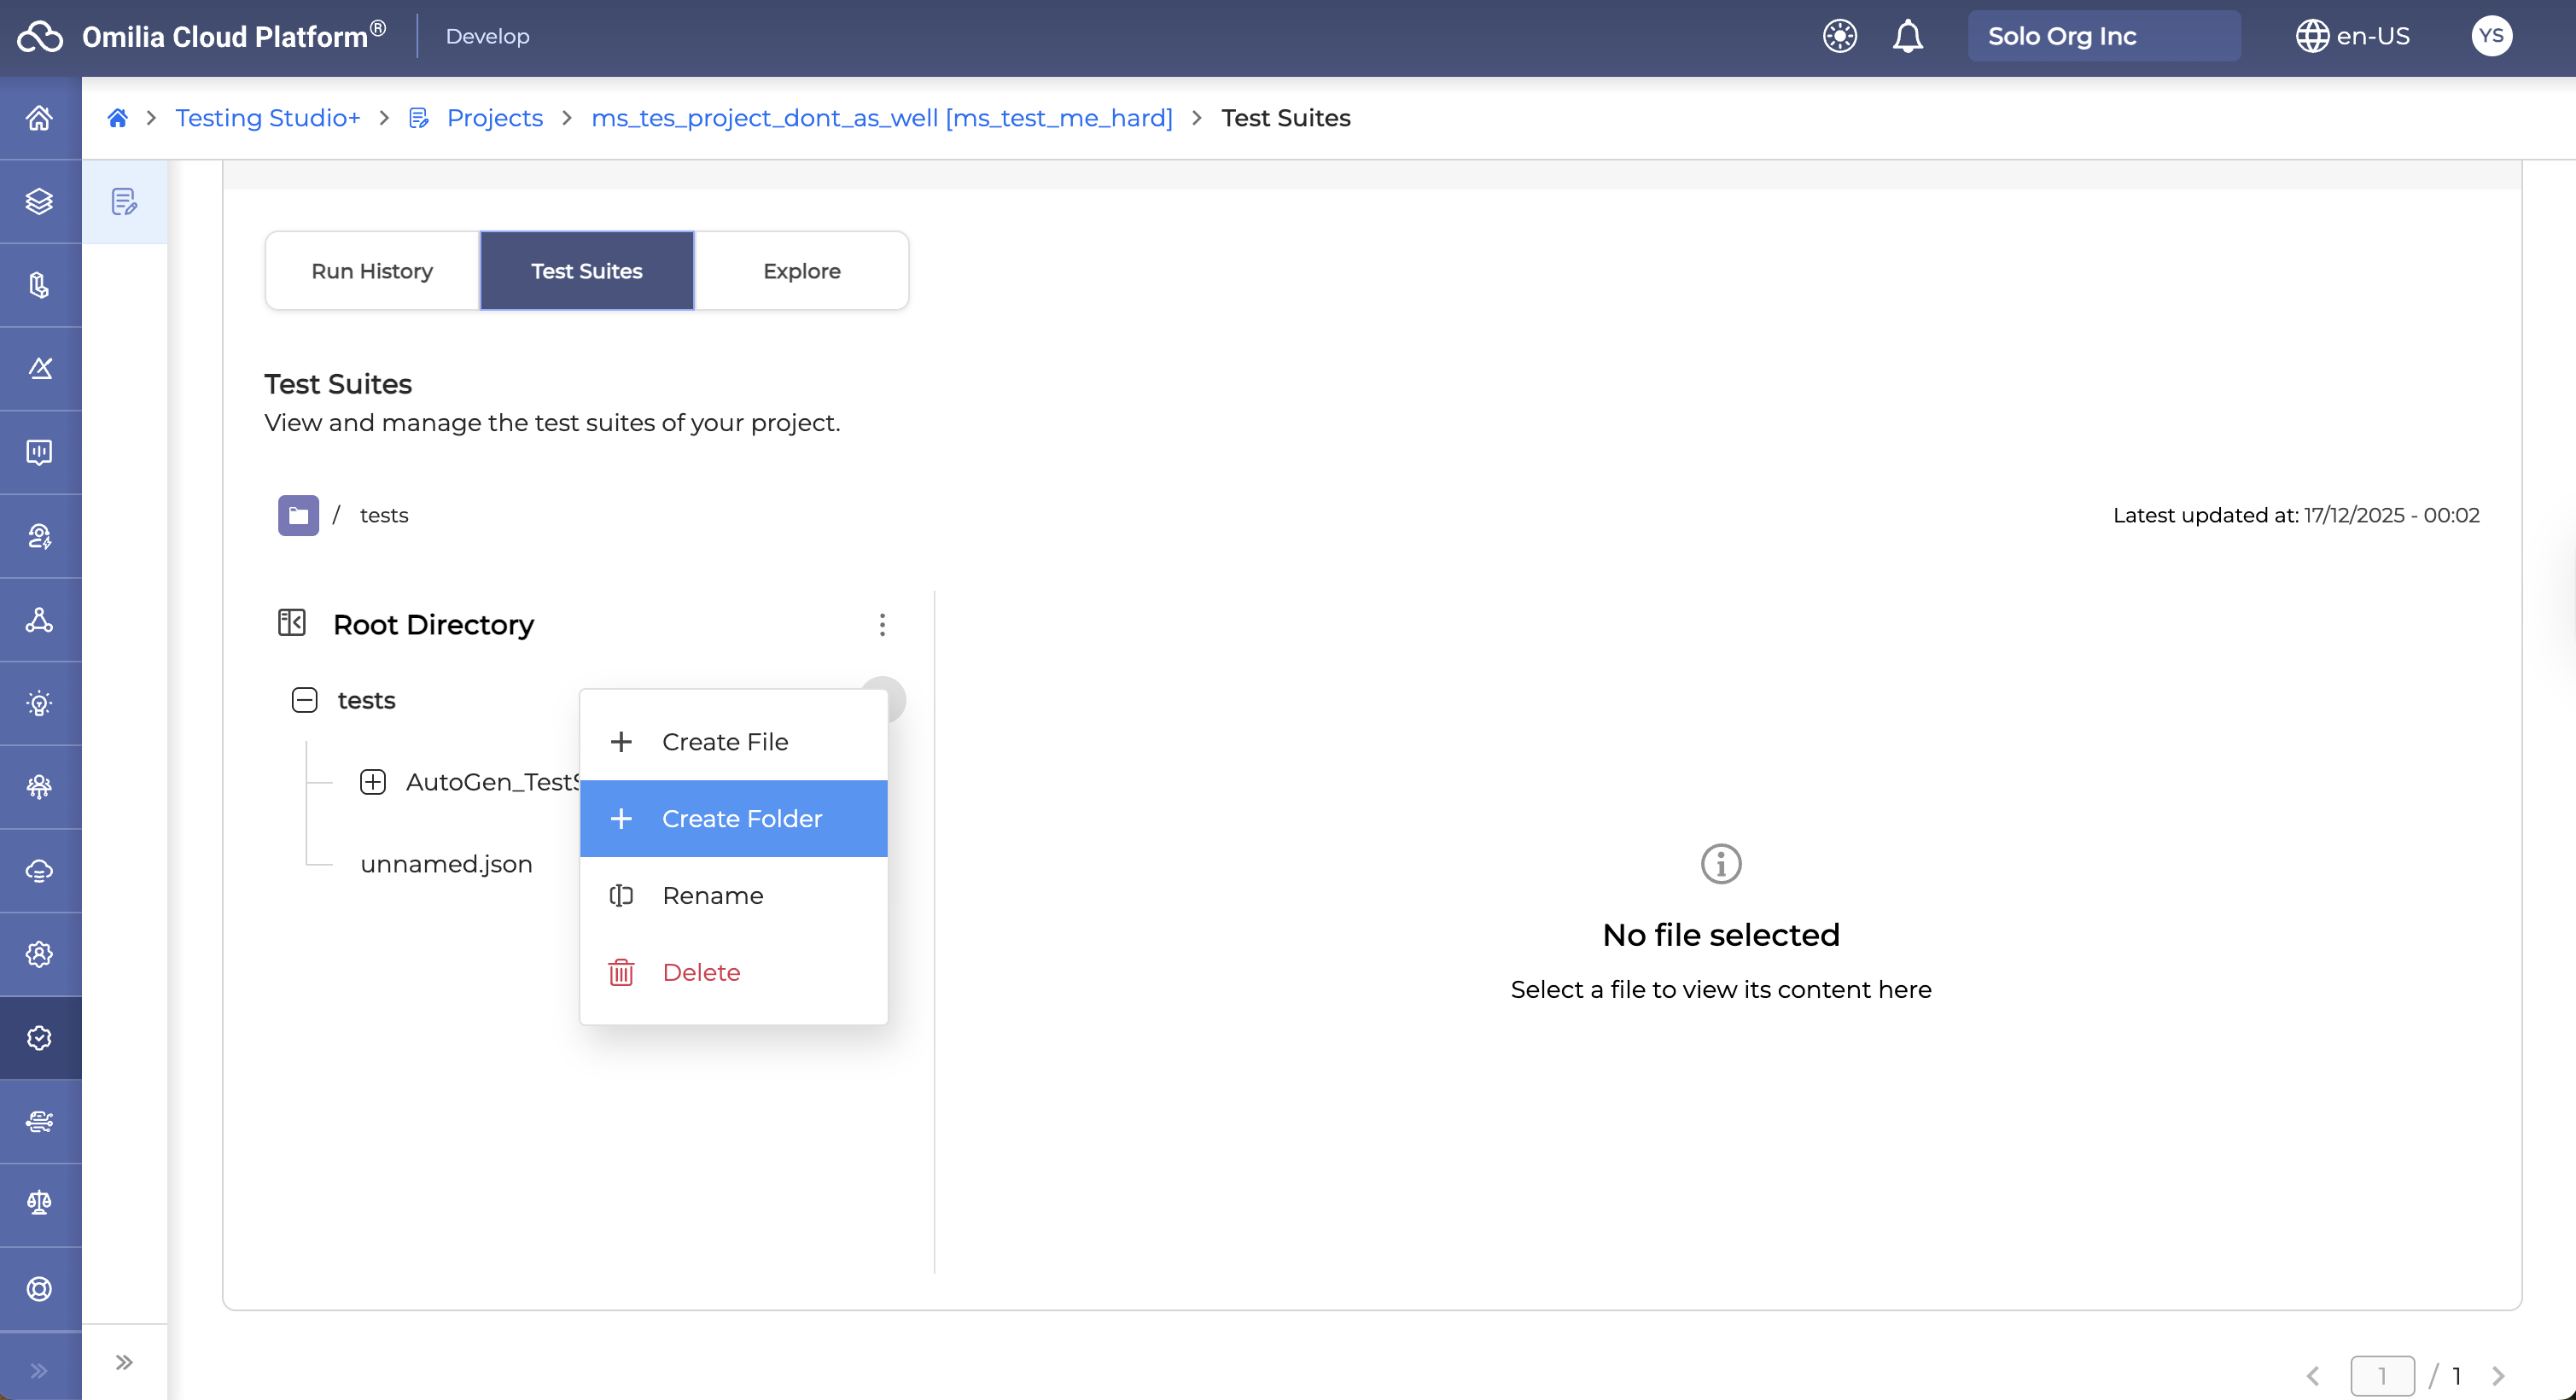Open the theme settings icon in the top bar
Viewport: 2576px width, 1400px height.
(x=1840, y=36)
